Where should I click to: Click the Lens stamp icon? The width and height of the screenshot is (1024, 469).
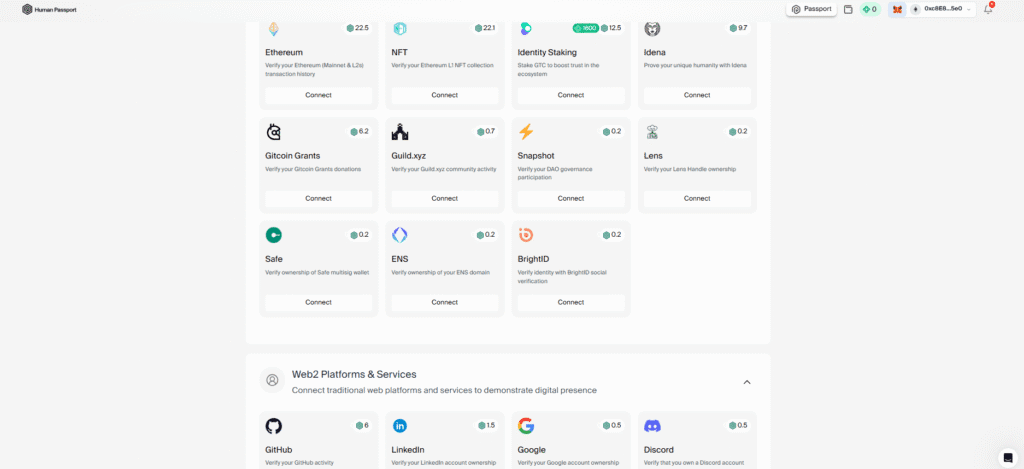tap(652, 132)
